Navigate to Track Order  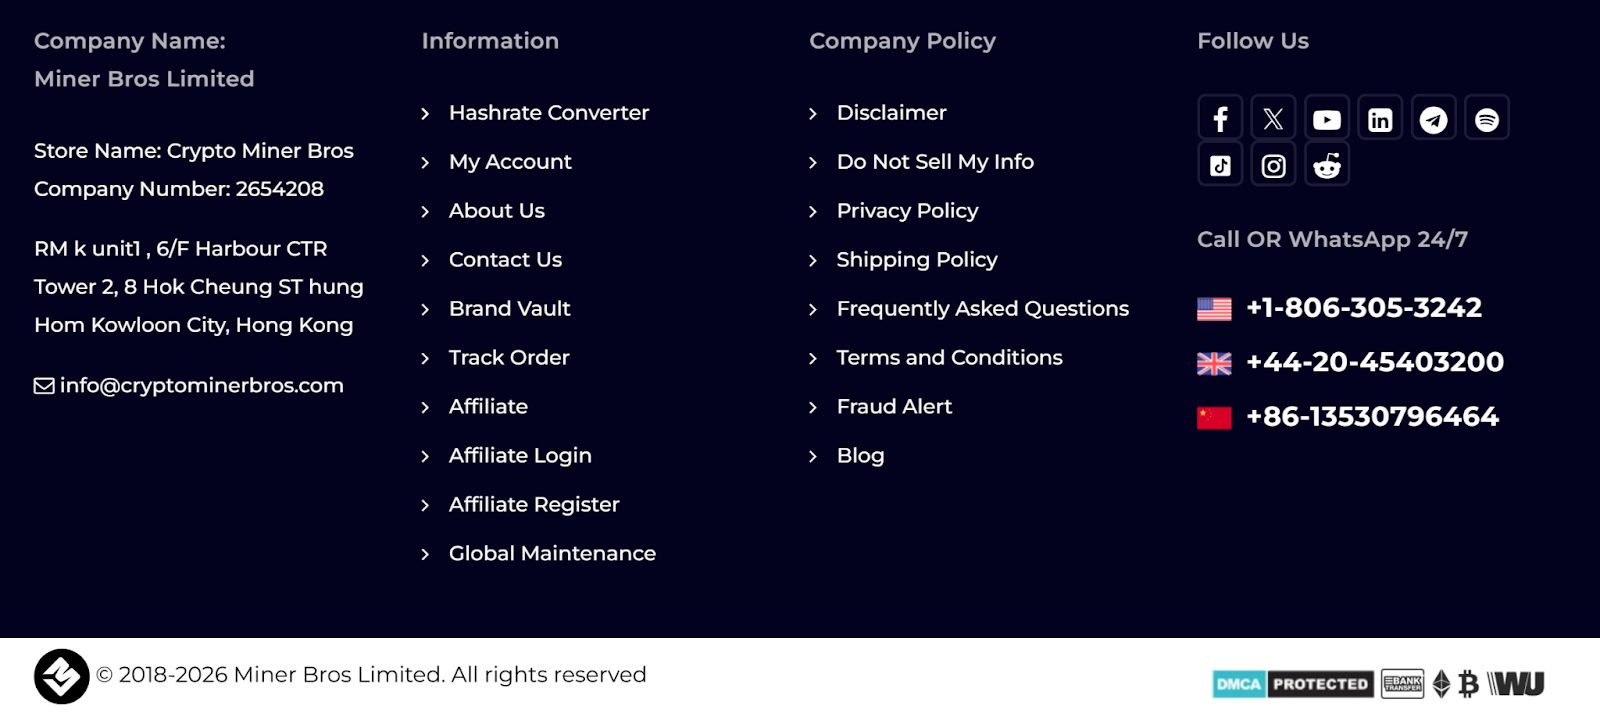(508, 358)
